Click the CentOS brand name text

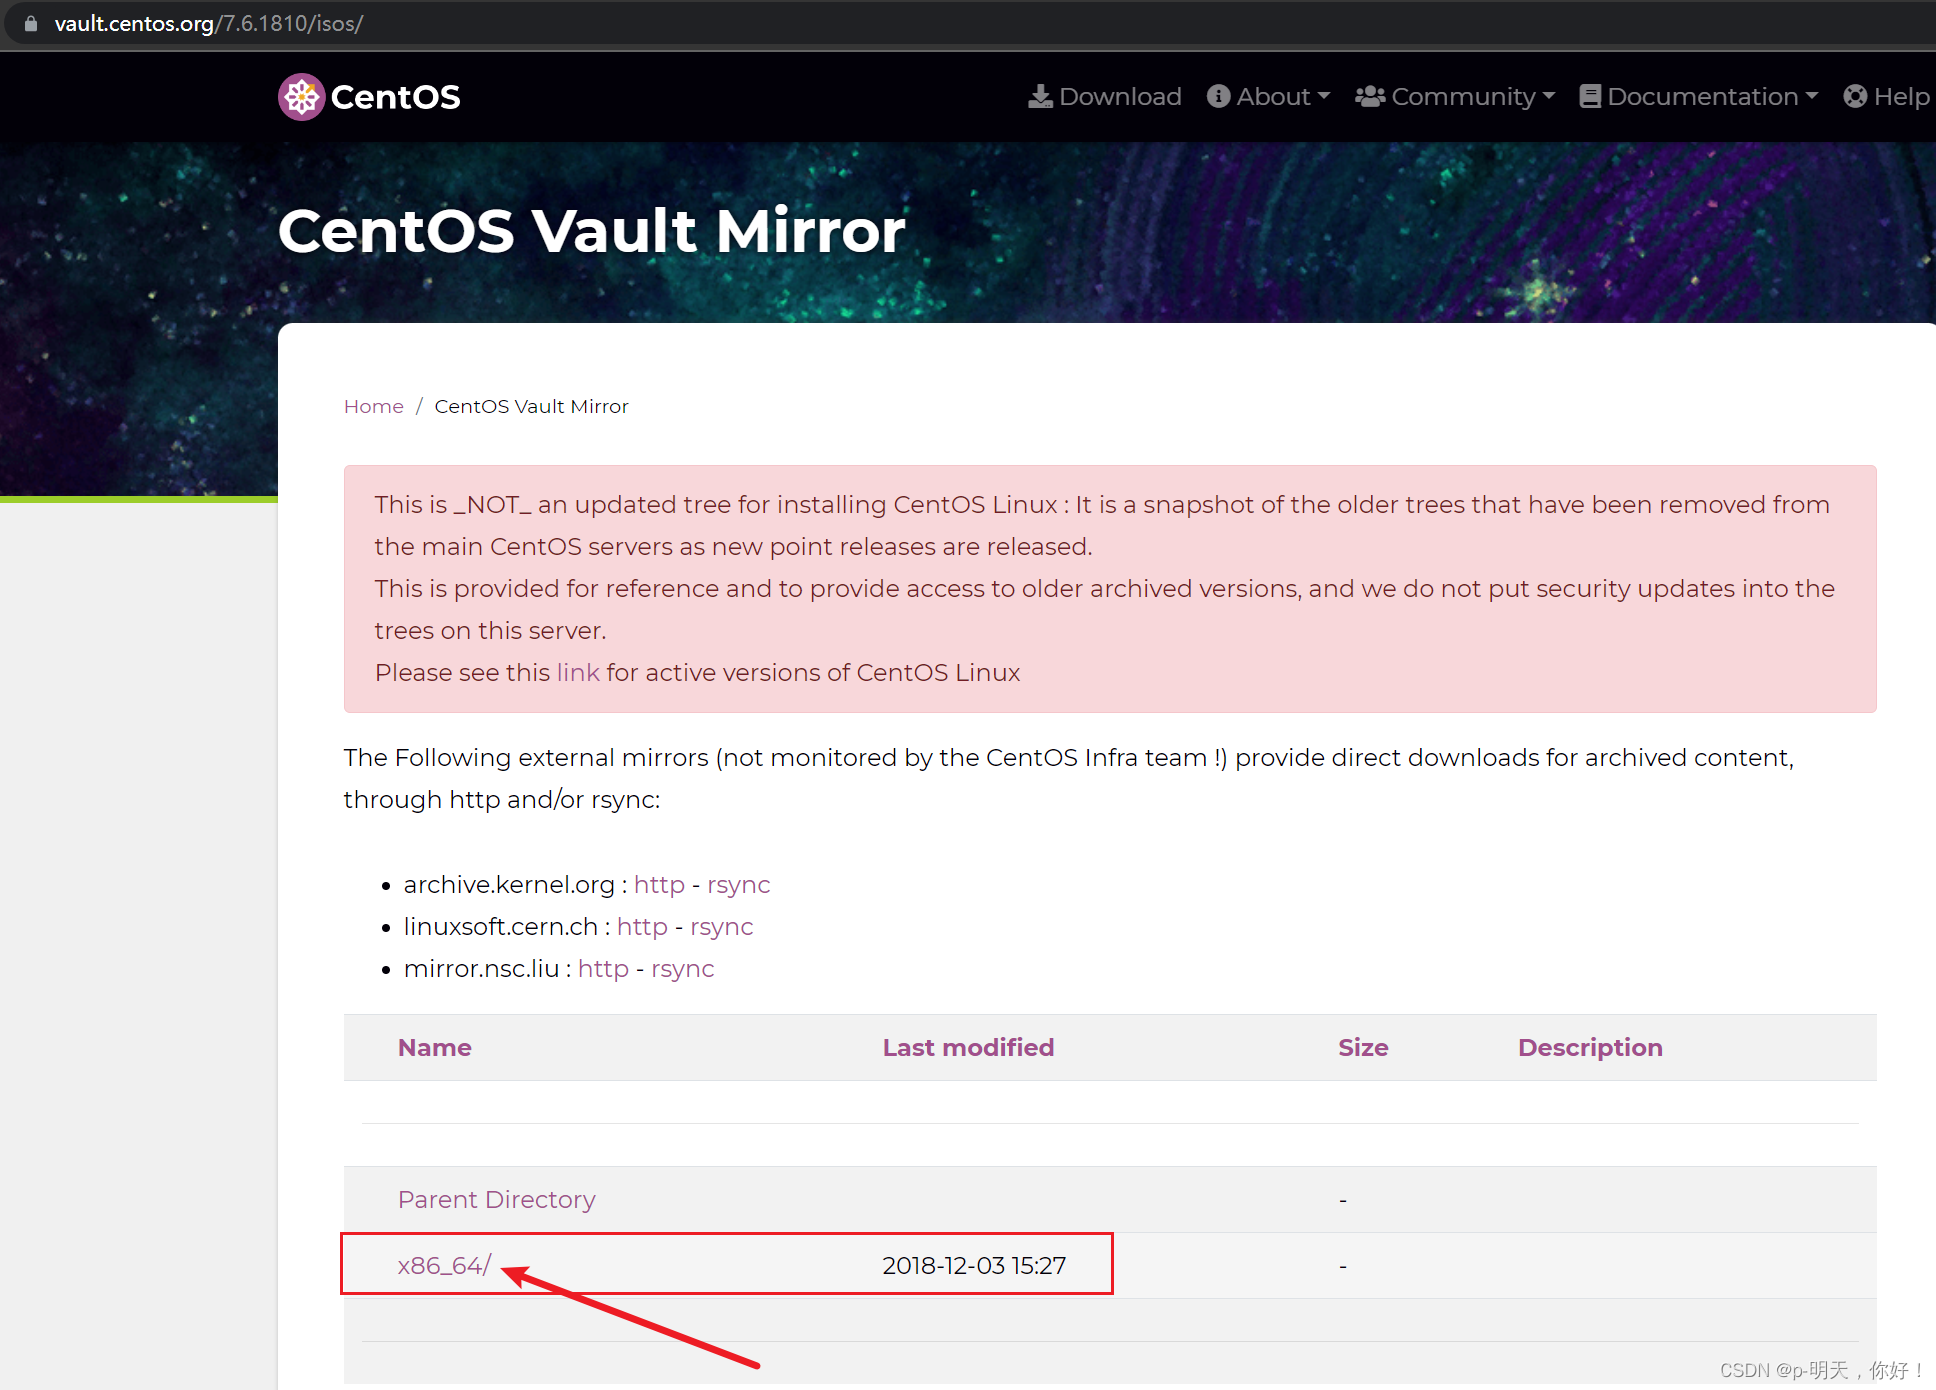click(395, 97)
